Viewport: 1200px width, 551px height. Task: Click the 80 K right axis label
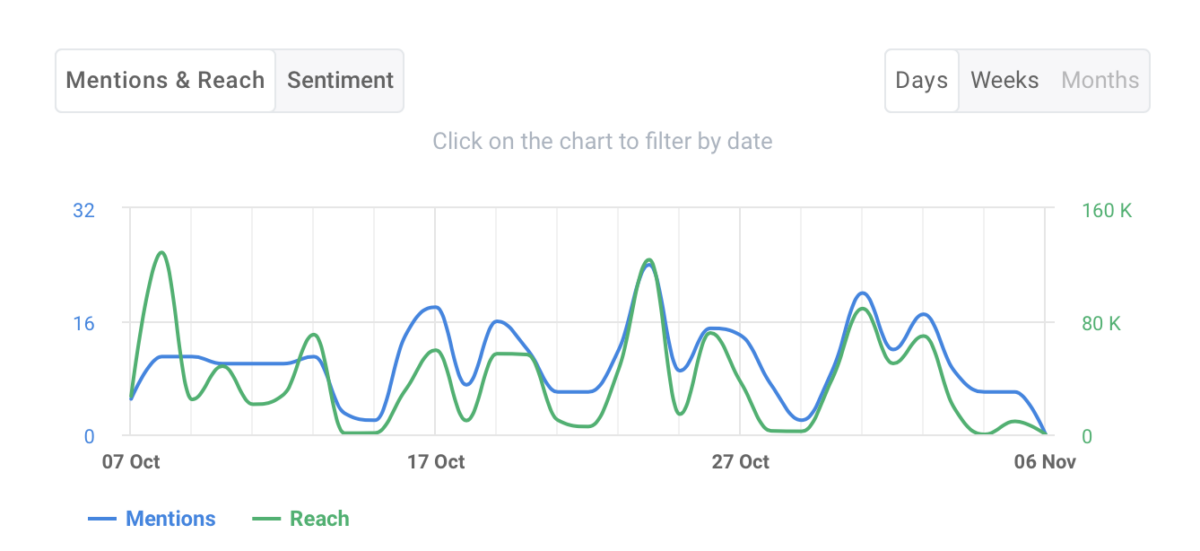click(x=1102, y=324)
